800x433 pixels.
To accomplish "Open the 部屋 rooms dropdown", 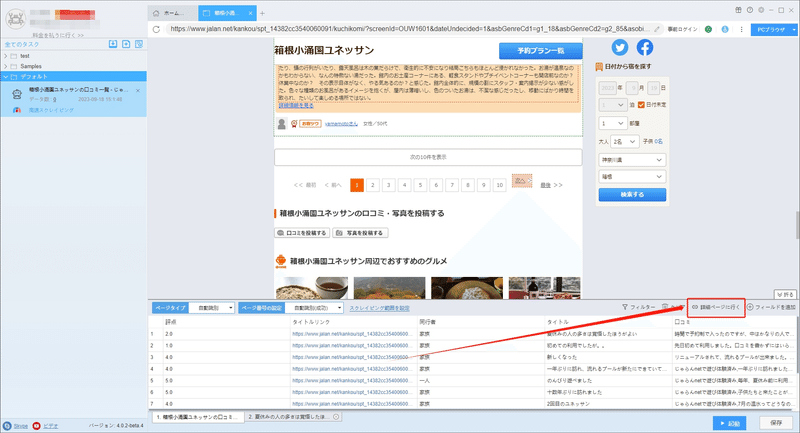I will [612, 123].
